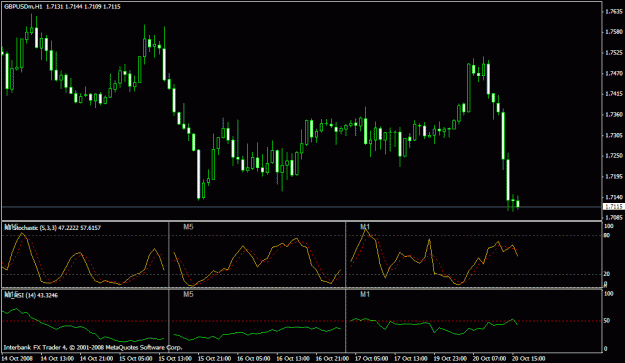
Task: Click the 16 Oct 05:00 time label
Action: (x=254, y=358)
